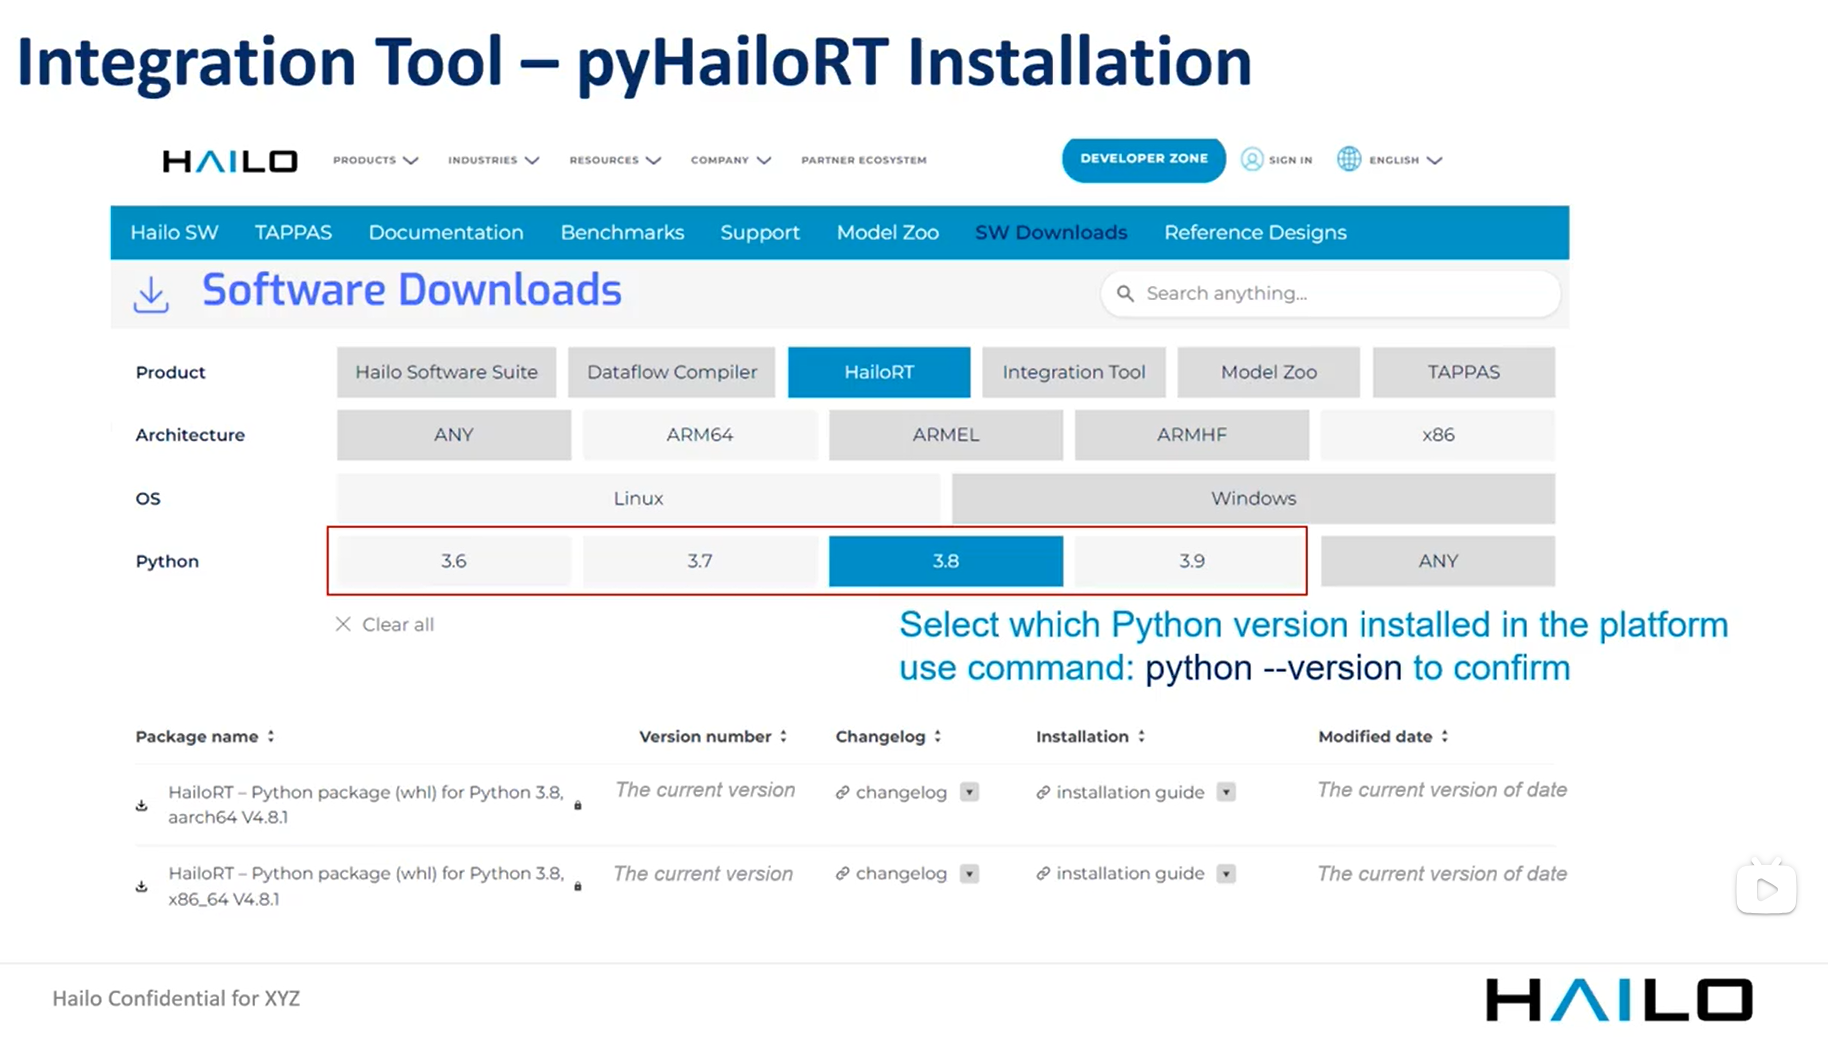Select Python 3.9 version filter

coord(1192,561)
